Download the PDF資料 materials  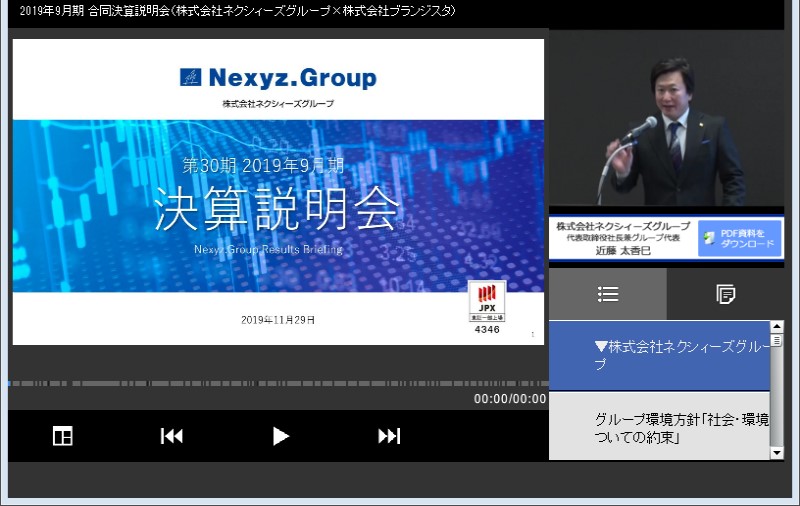[740, 238]
